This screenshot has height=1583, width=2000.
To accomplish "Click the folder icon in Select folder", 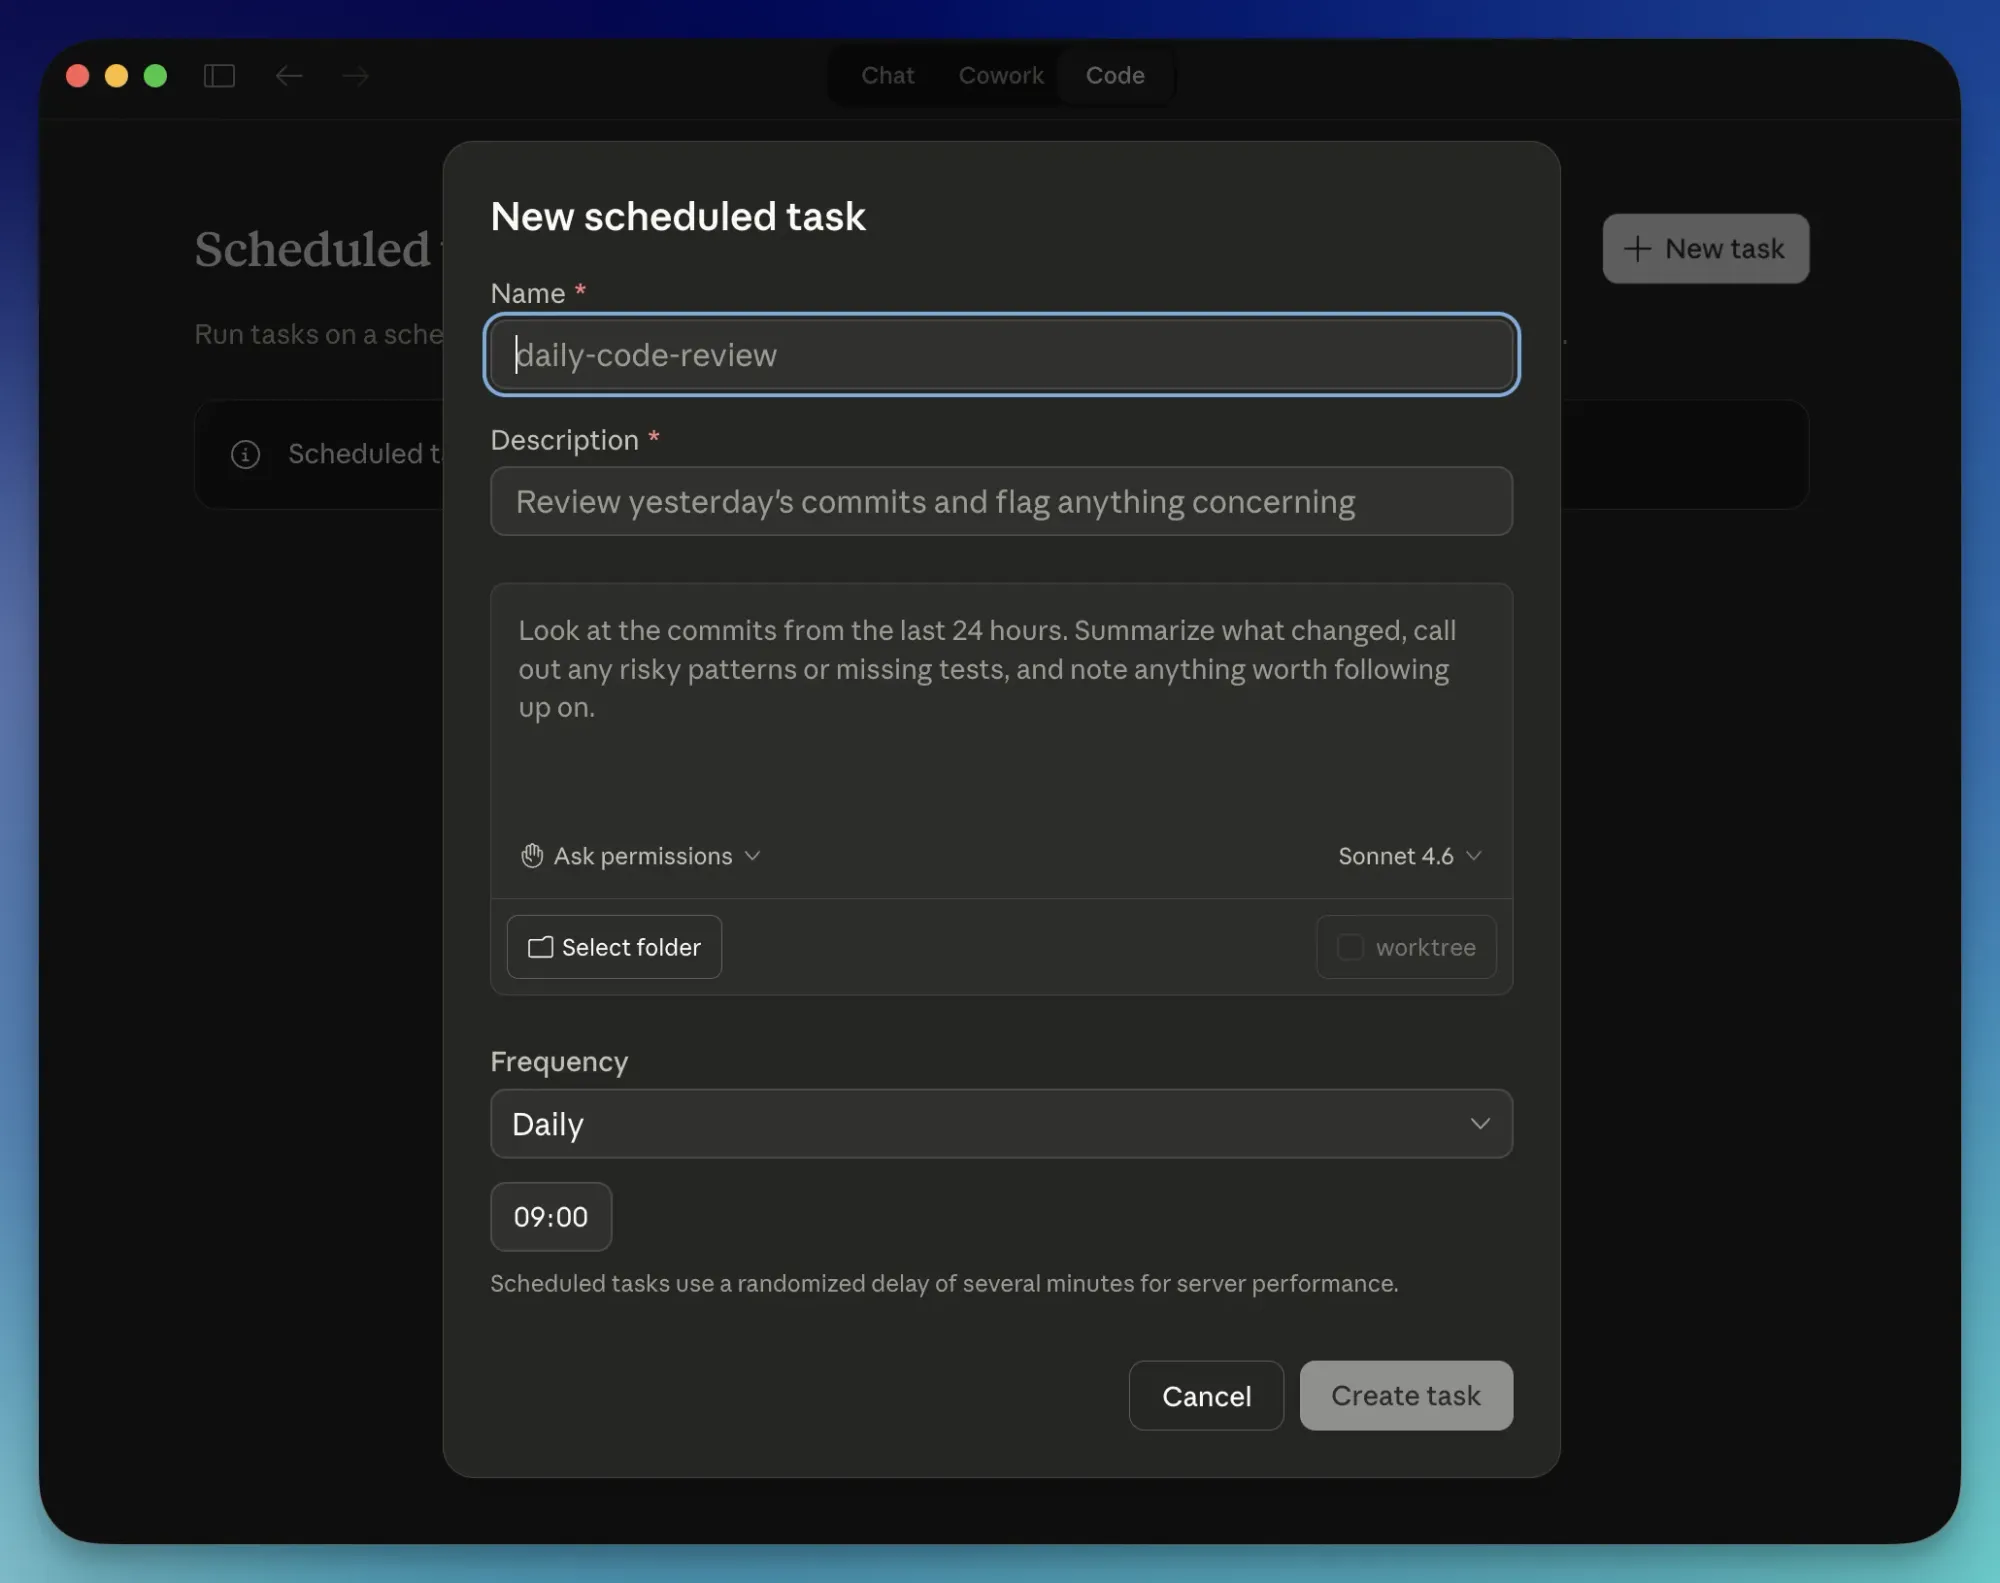I will [x=540, y=947].
